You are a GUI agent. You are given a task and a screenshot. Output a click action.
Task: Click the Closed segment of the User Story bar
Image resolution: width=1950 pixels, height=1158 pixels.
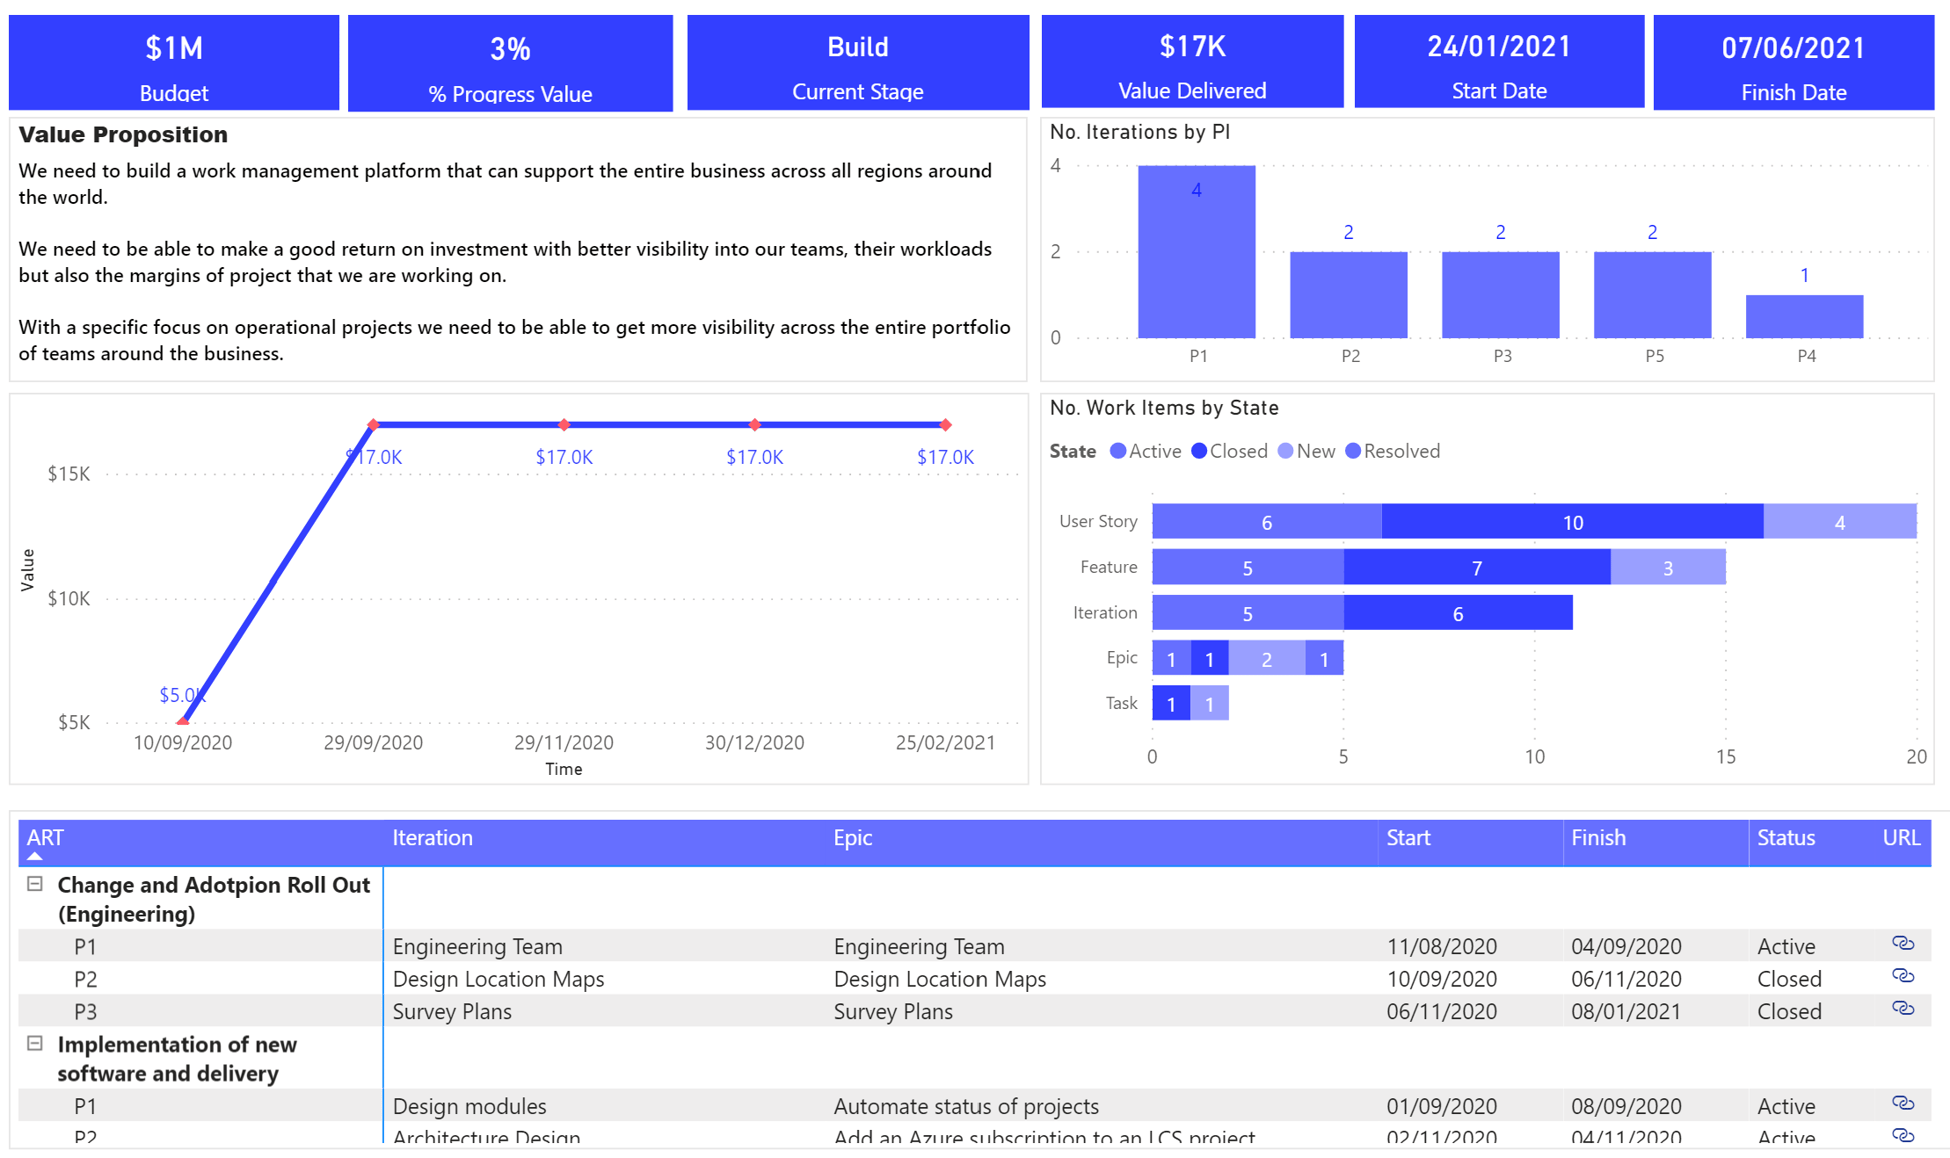click(1573, 521)
